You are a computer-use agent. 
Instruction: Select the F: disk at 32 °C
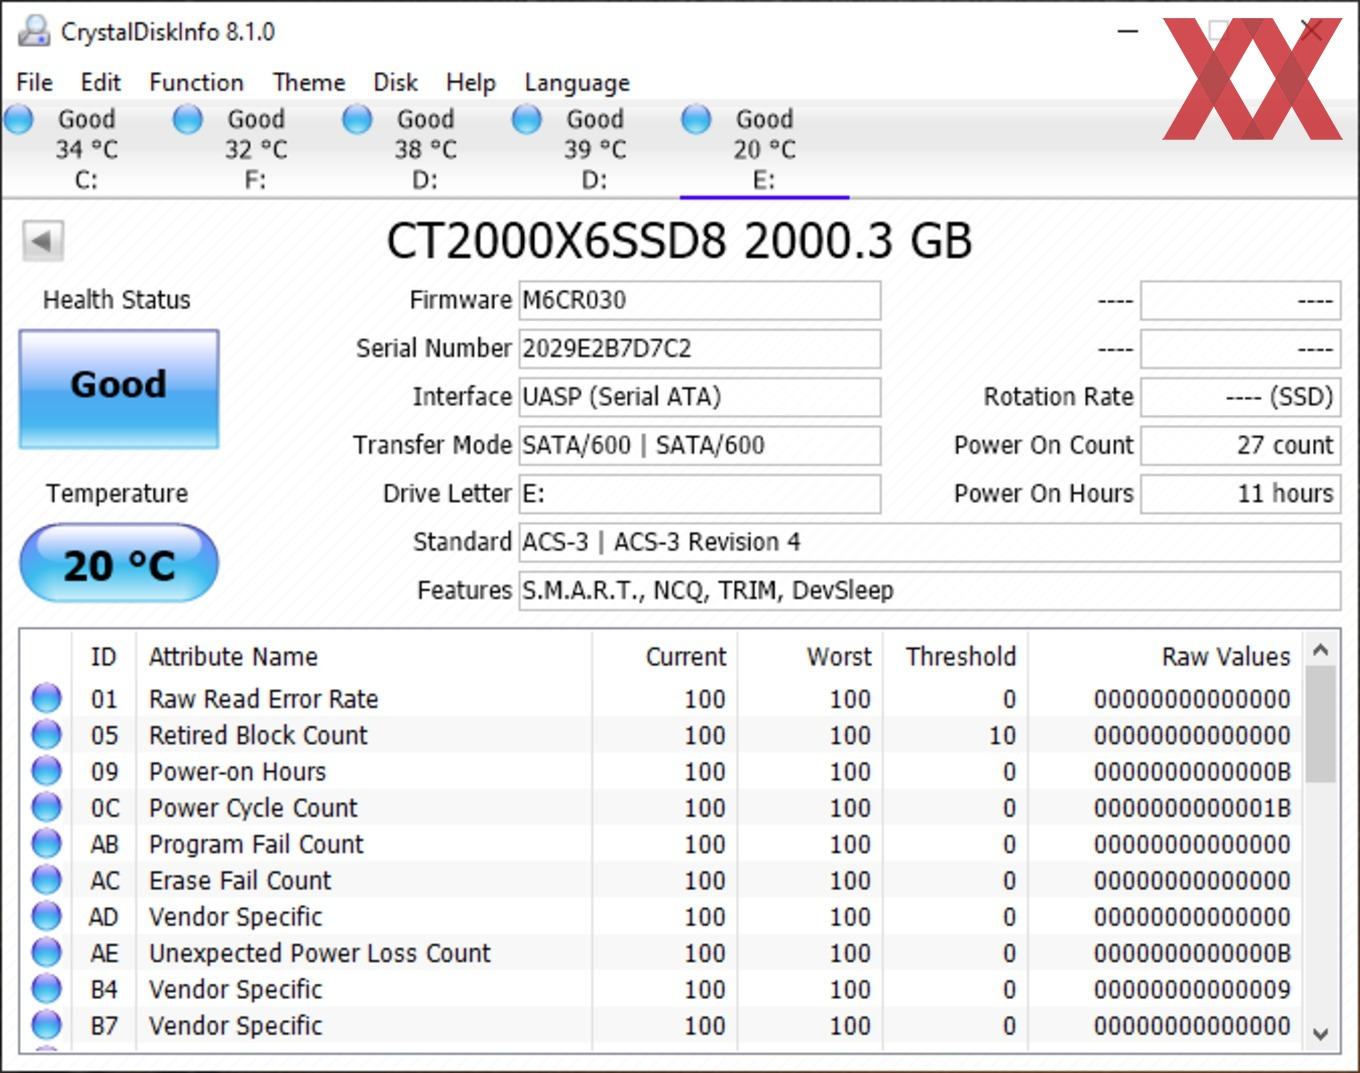coord(255,149)
